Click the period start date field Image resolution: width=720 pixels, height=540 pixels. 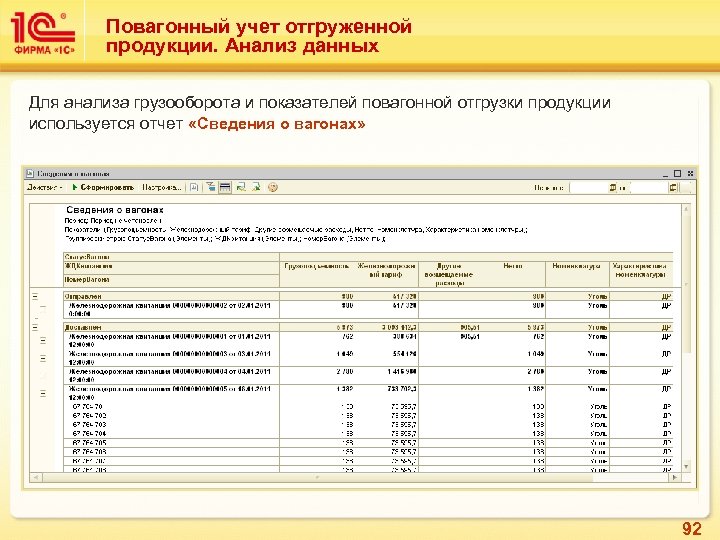pos(589,187)
